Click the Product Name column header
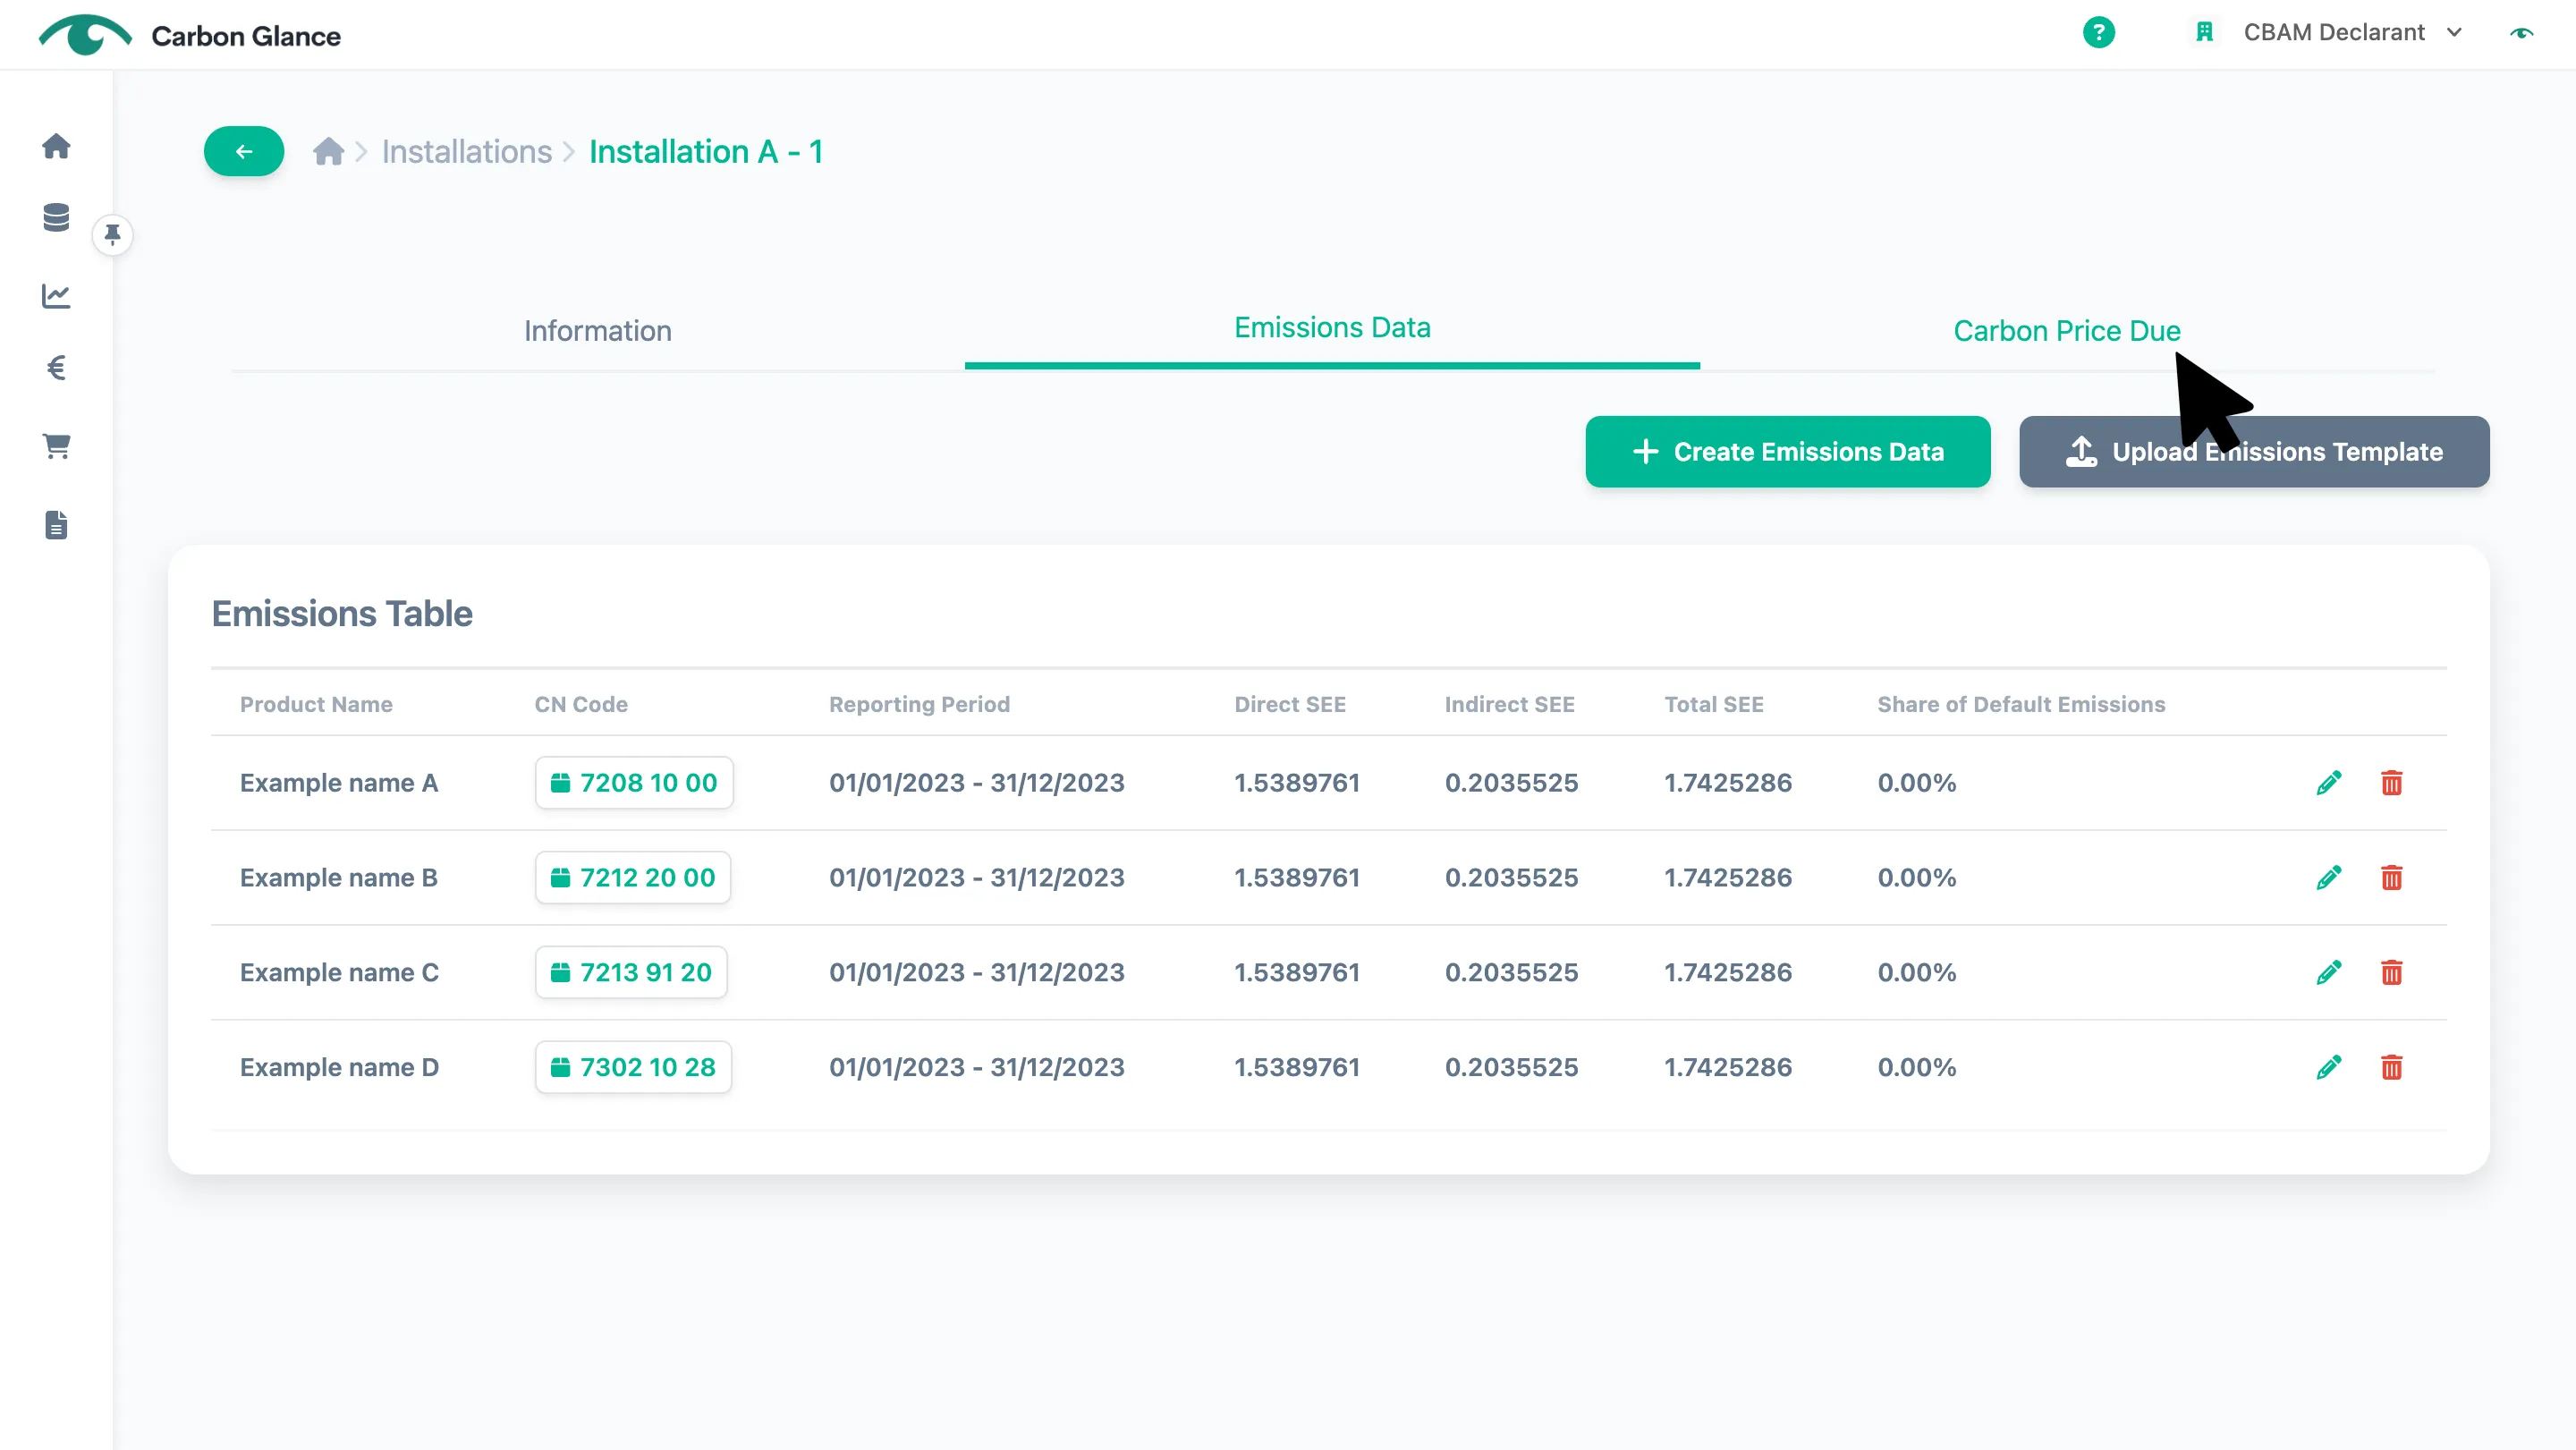 coord(316,704)
